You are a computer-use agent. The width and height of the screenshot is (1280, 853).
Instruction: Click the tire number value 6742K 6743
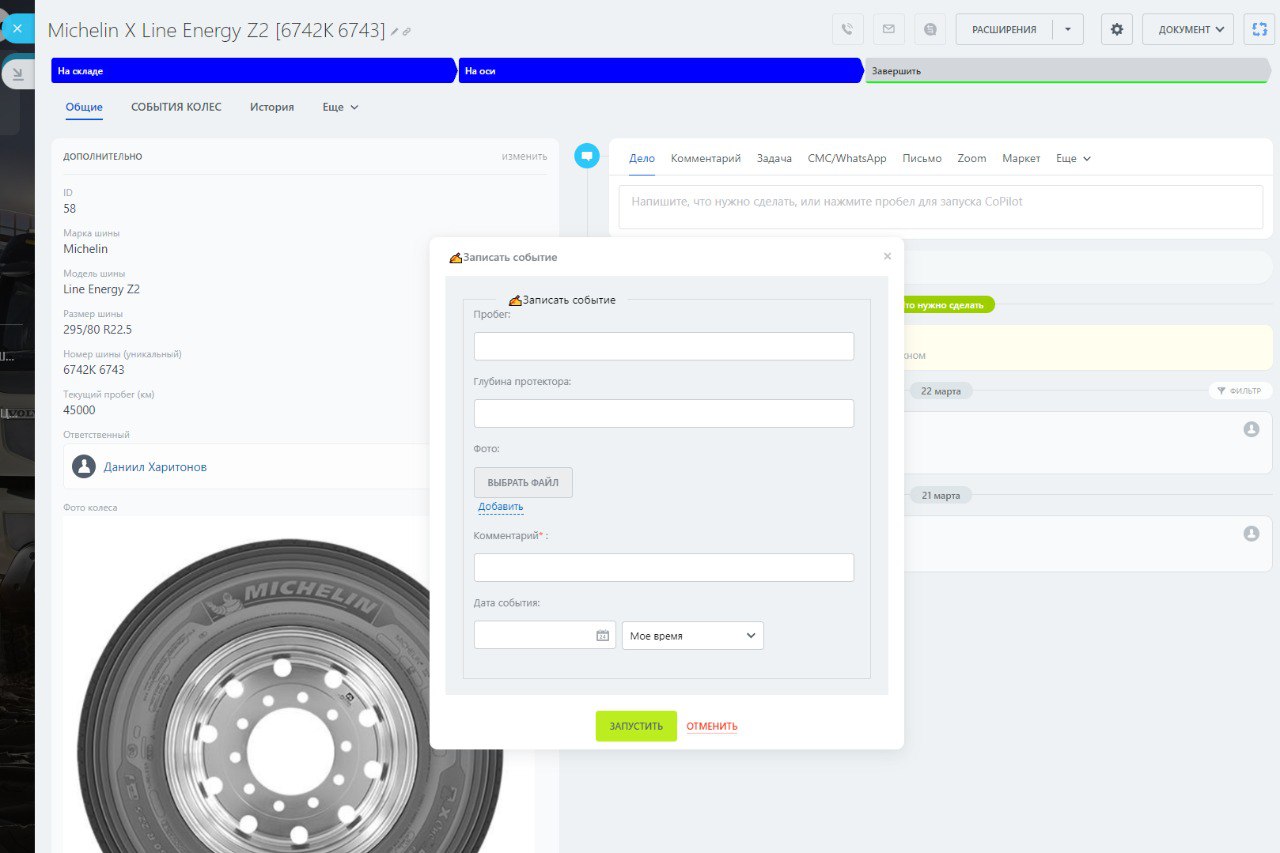94,370
